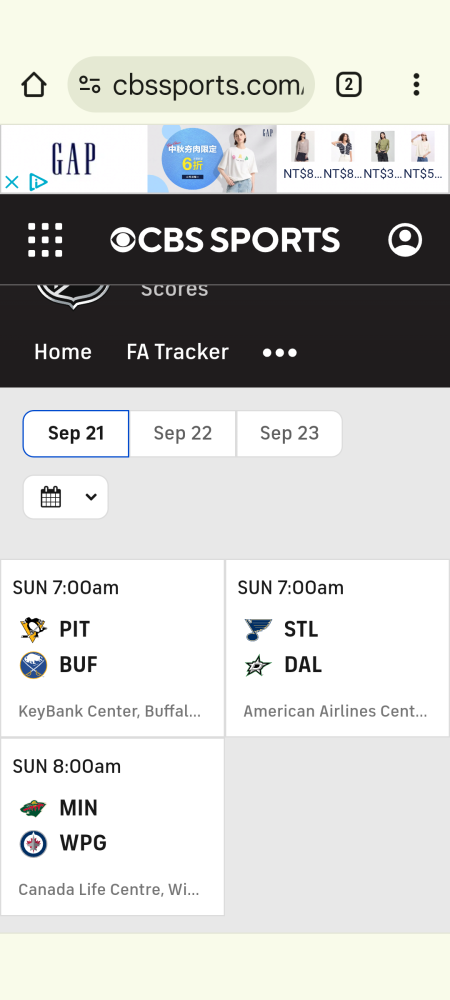Click the AdChoices triangle icon
The width and height of the screenshot is (450, 1000).
(x=38, y=182)
